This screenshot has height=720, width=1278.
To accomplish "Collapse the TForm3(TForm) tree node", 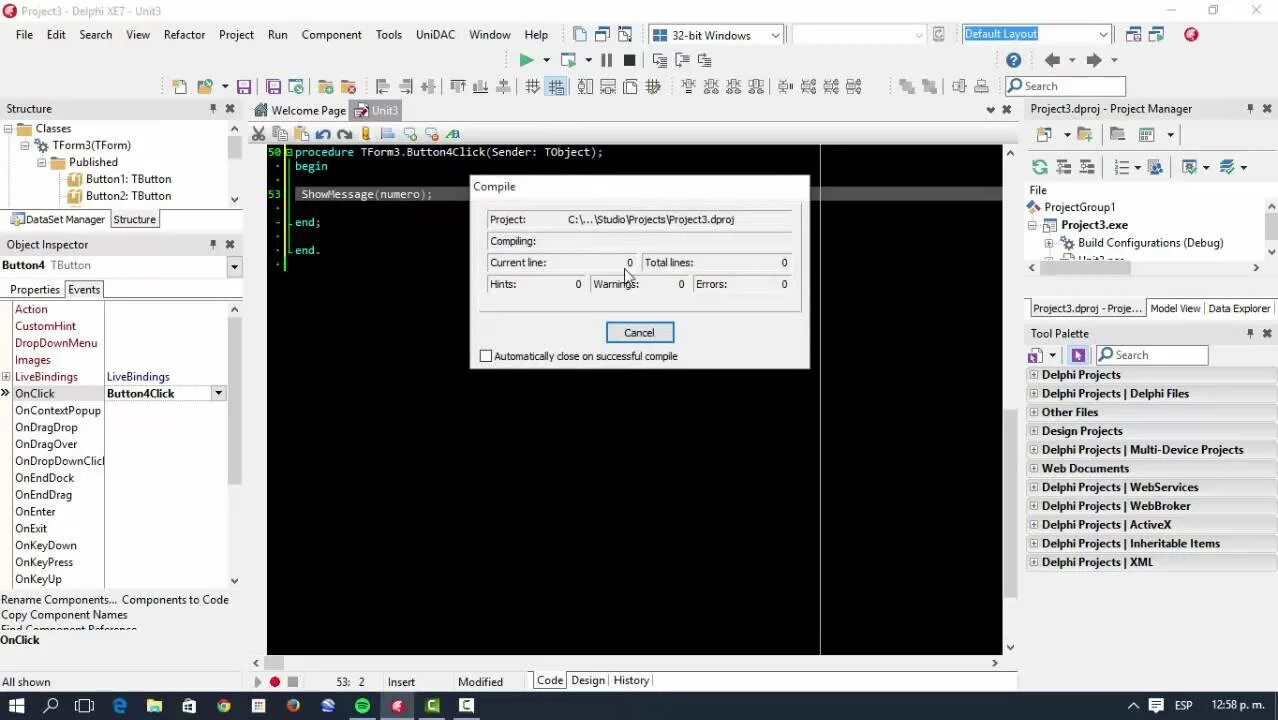I will tap(25, 146).
